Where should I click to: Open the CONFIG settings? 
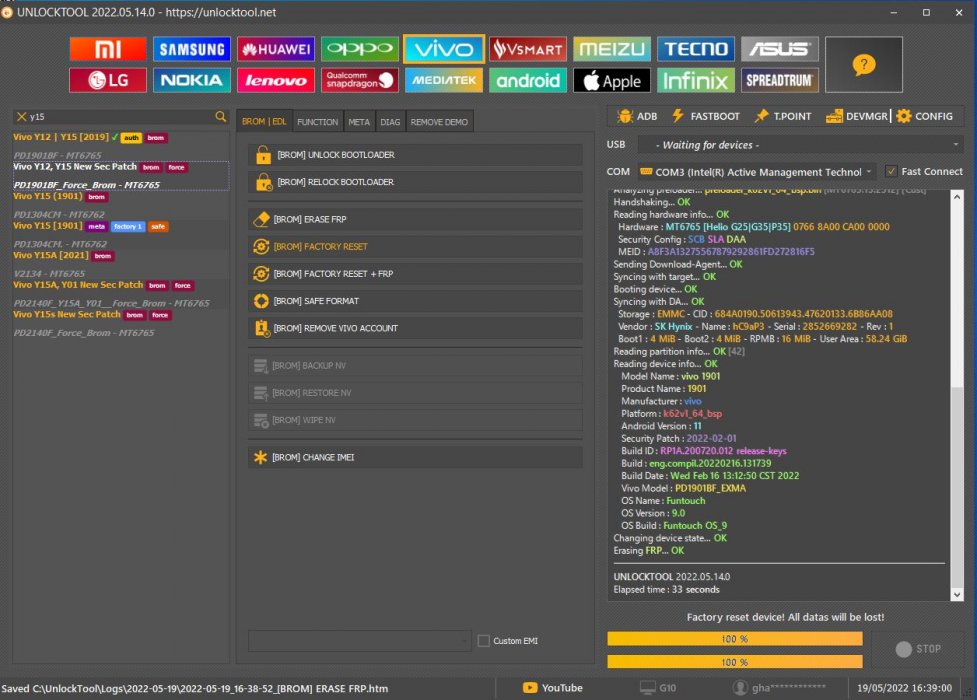(x=925, y=116)
